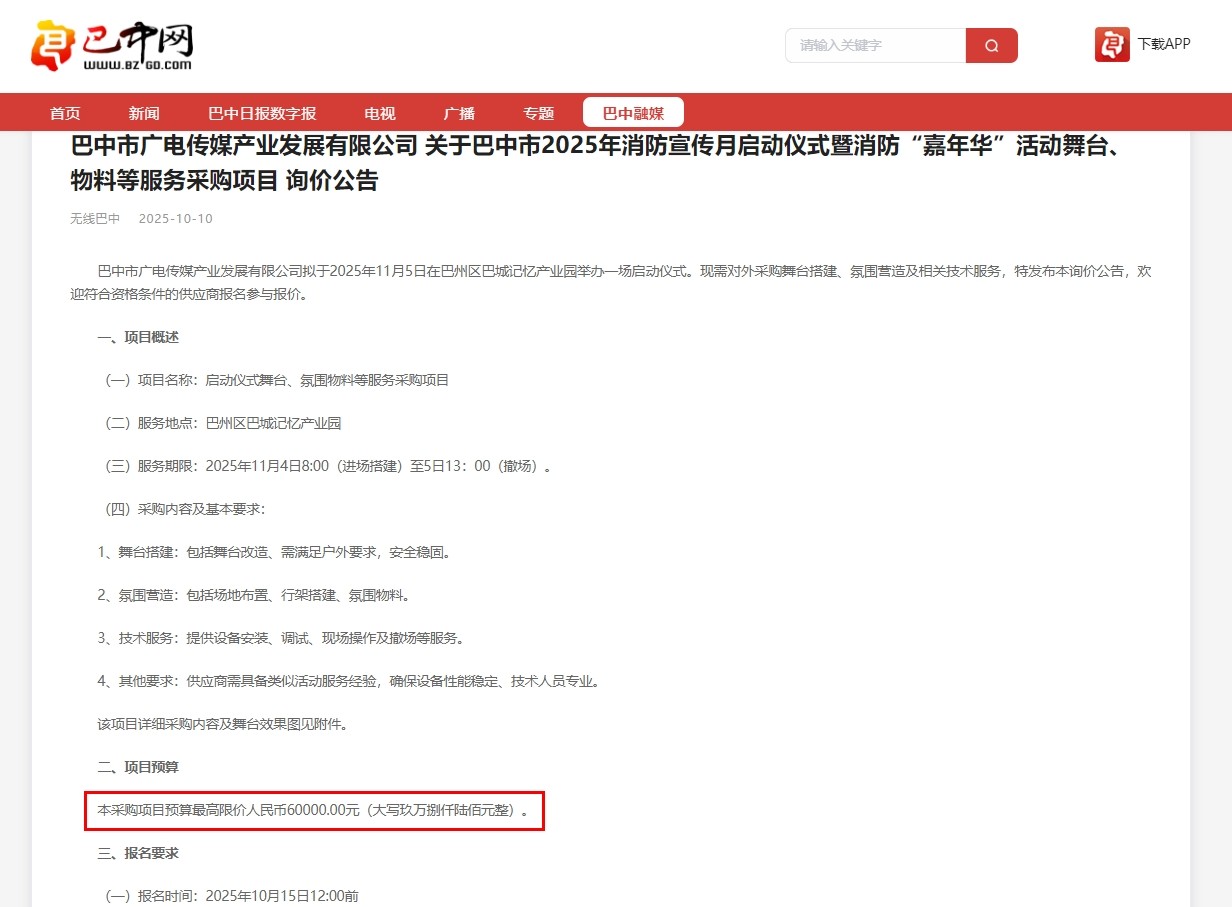Select the highlighted 巴中融媒 tab
This screenshot has width=1232, height=907.
633,113
